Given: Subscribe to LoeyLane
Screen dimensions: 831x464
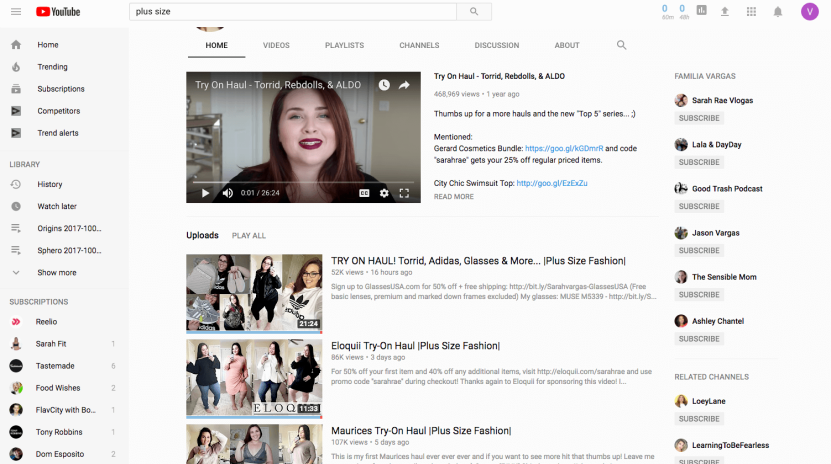Looking at the screenshot, I should [699, 419].
